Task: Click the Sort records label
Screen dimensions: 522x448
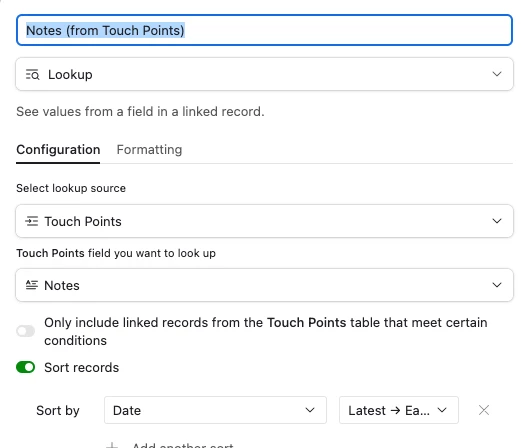Action: (81, 367)
